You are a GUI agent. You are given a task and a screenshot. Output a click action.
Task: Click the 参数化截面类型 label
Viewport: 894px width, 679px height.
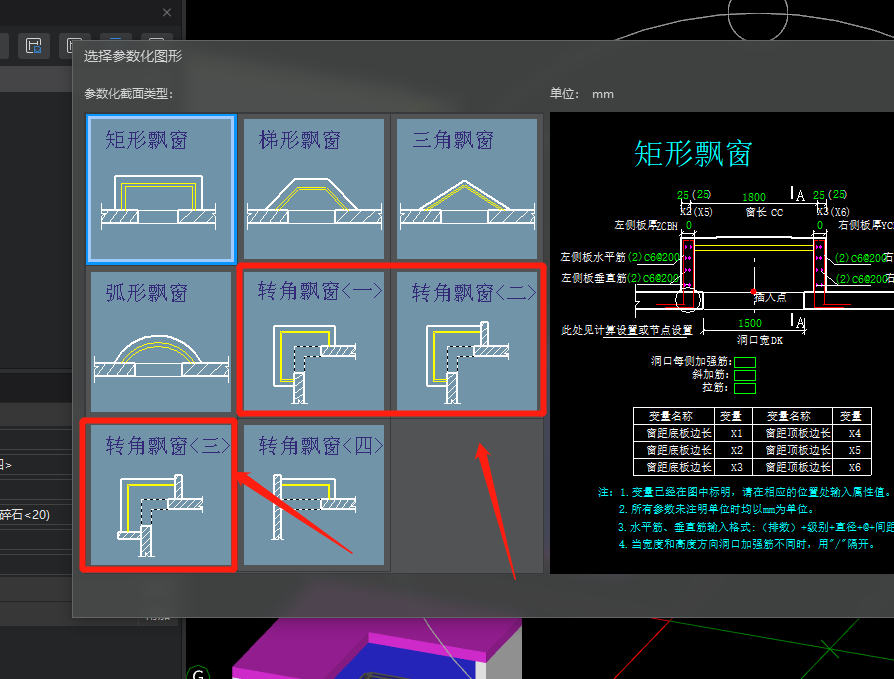click(128, 93)
